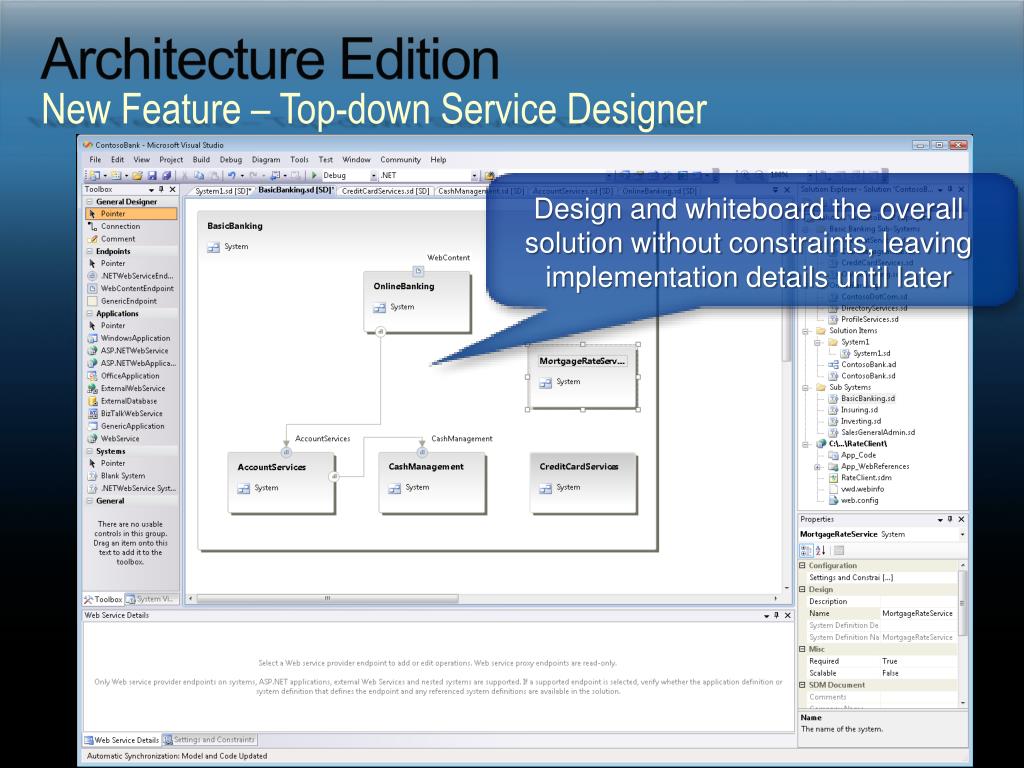
Task: Select SalesGeneralAdmin.sd in Solution Explorer
Action: tap(877, 432)
